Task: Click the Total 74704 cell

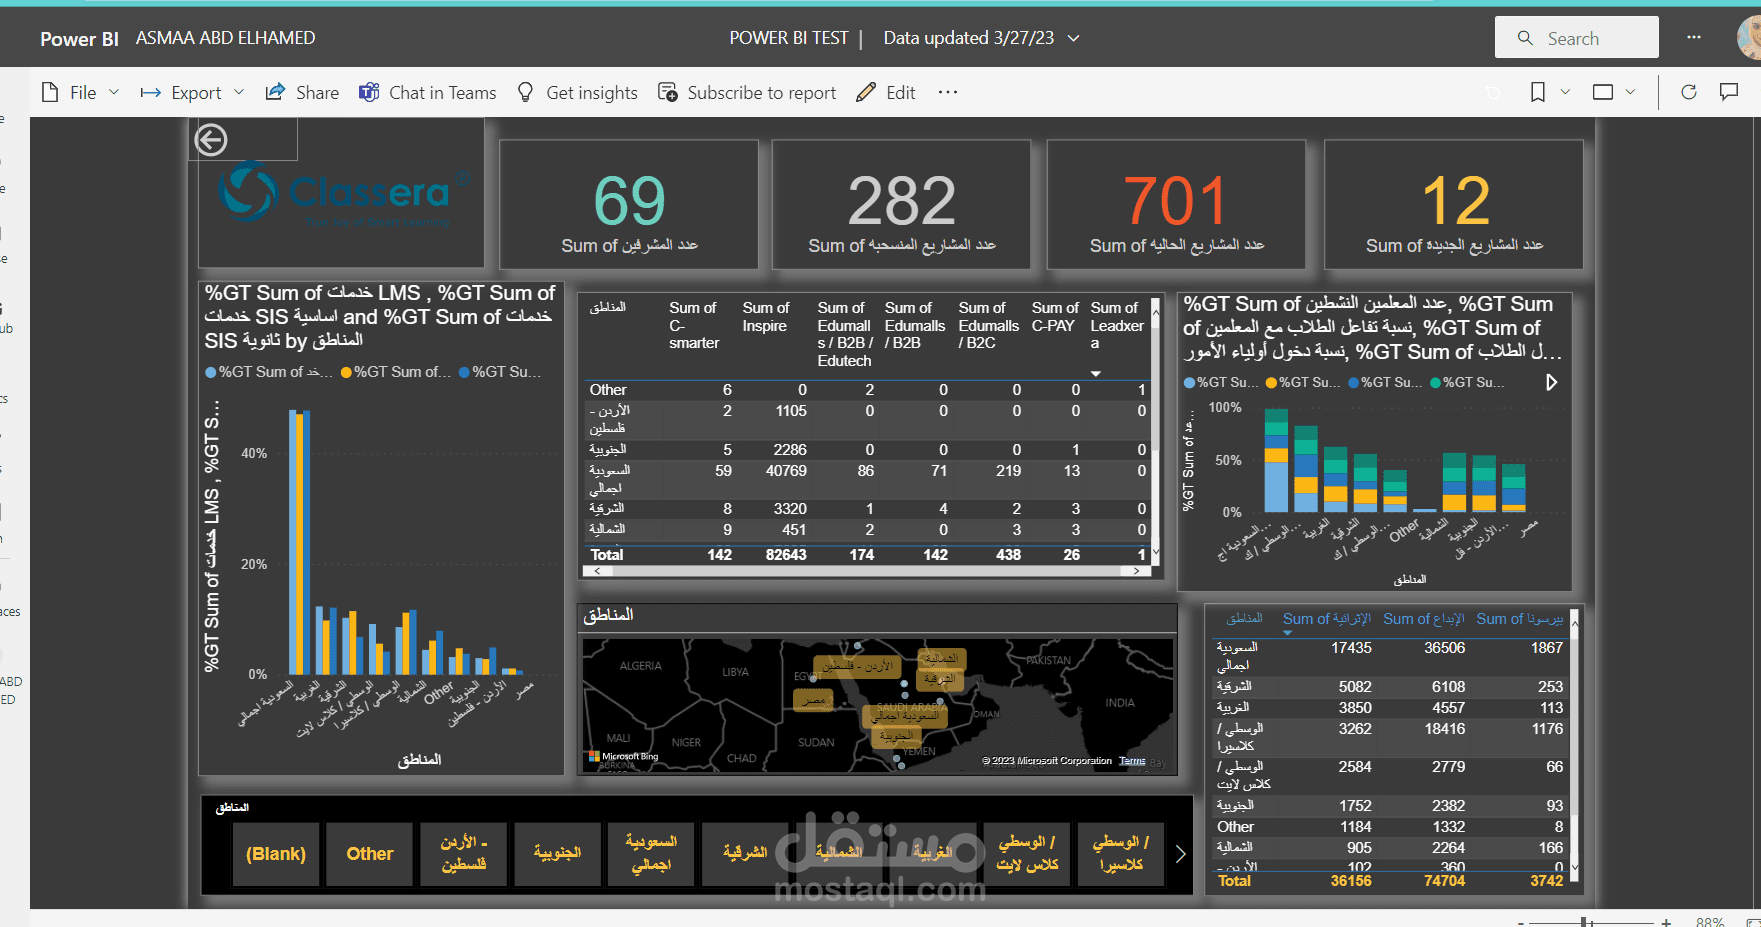Action: coord(1445,881)
